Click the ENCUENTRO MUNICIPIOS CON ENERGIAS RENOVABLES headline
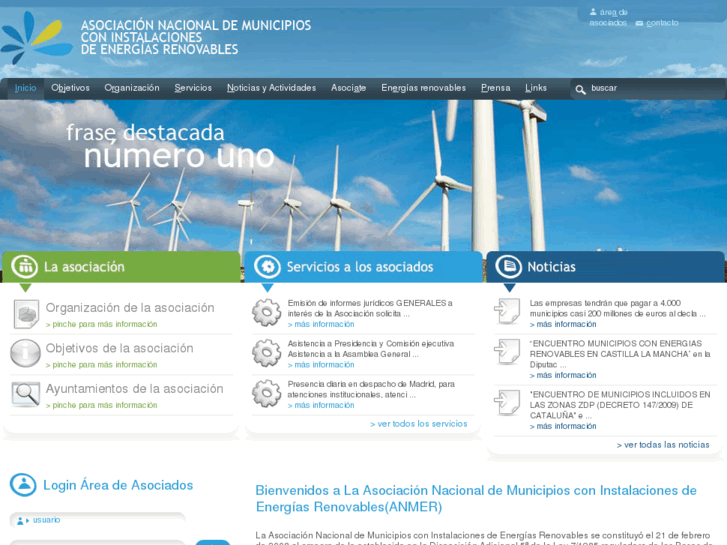Image resolution: width=727 pixels, height=545 pixels. [620, 354]
